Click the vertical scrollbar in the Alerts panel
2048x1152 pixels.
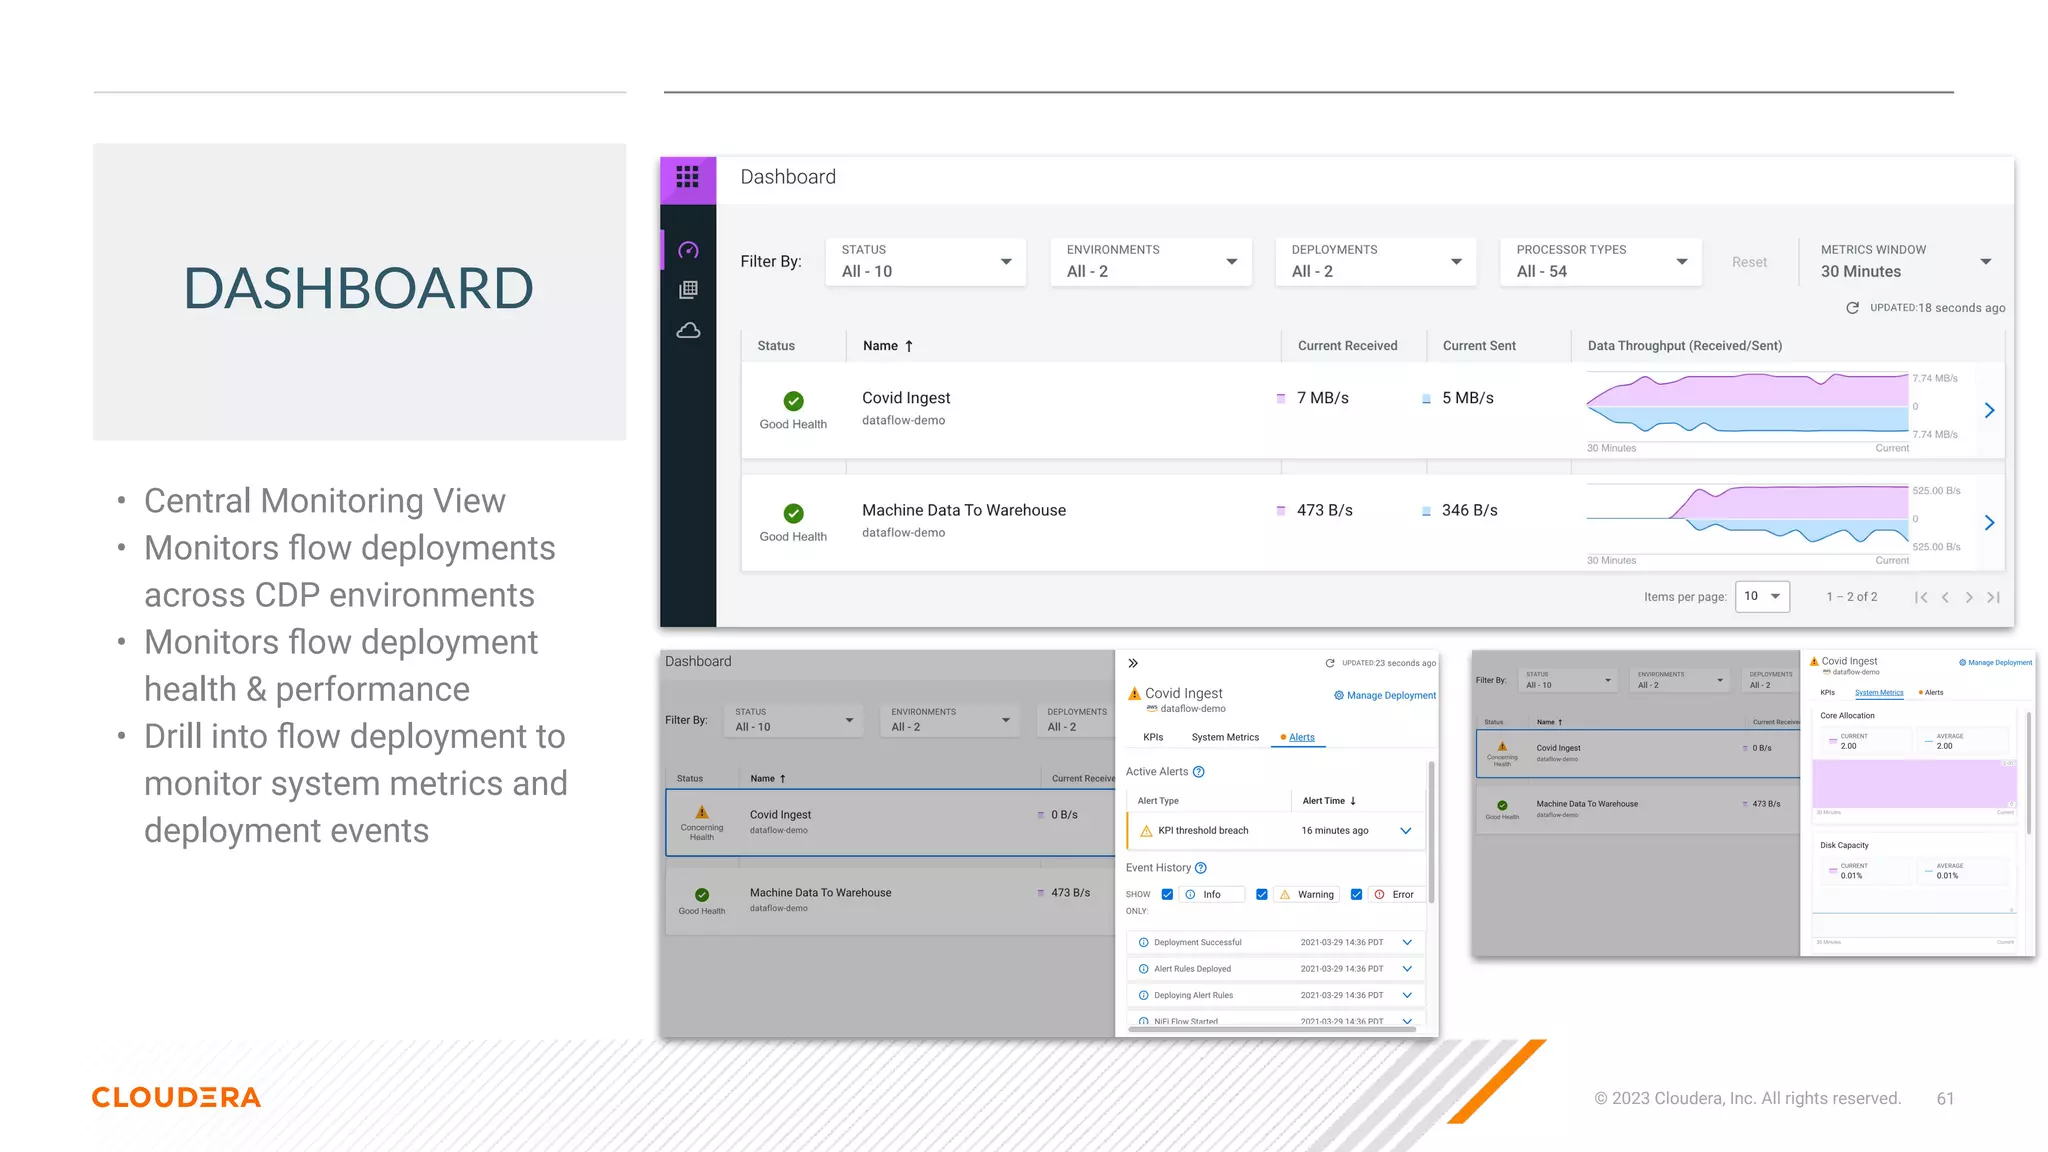pos(1431,830)
